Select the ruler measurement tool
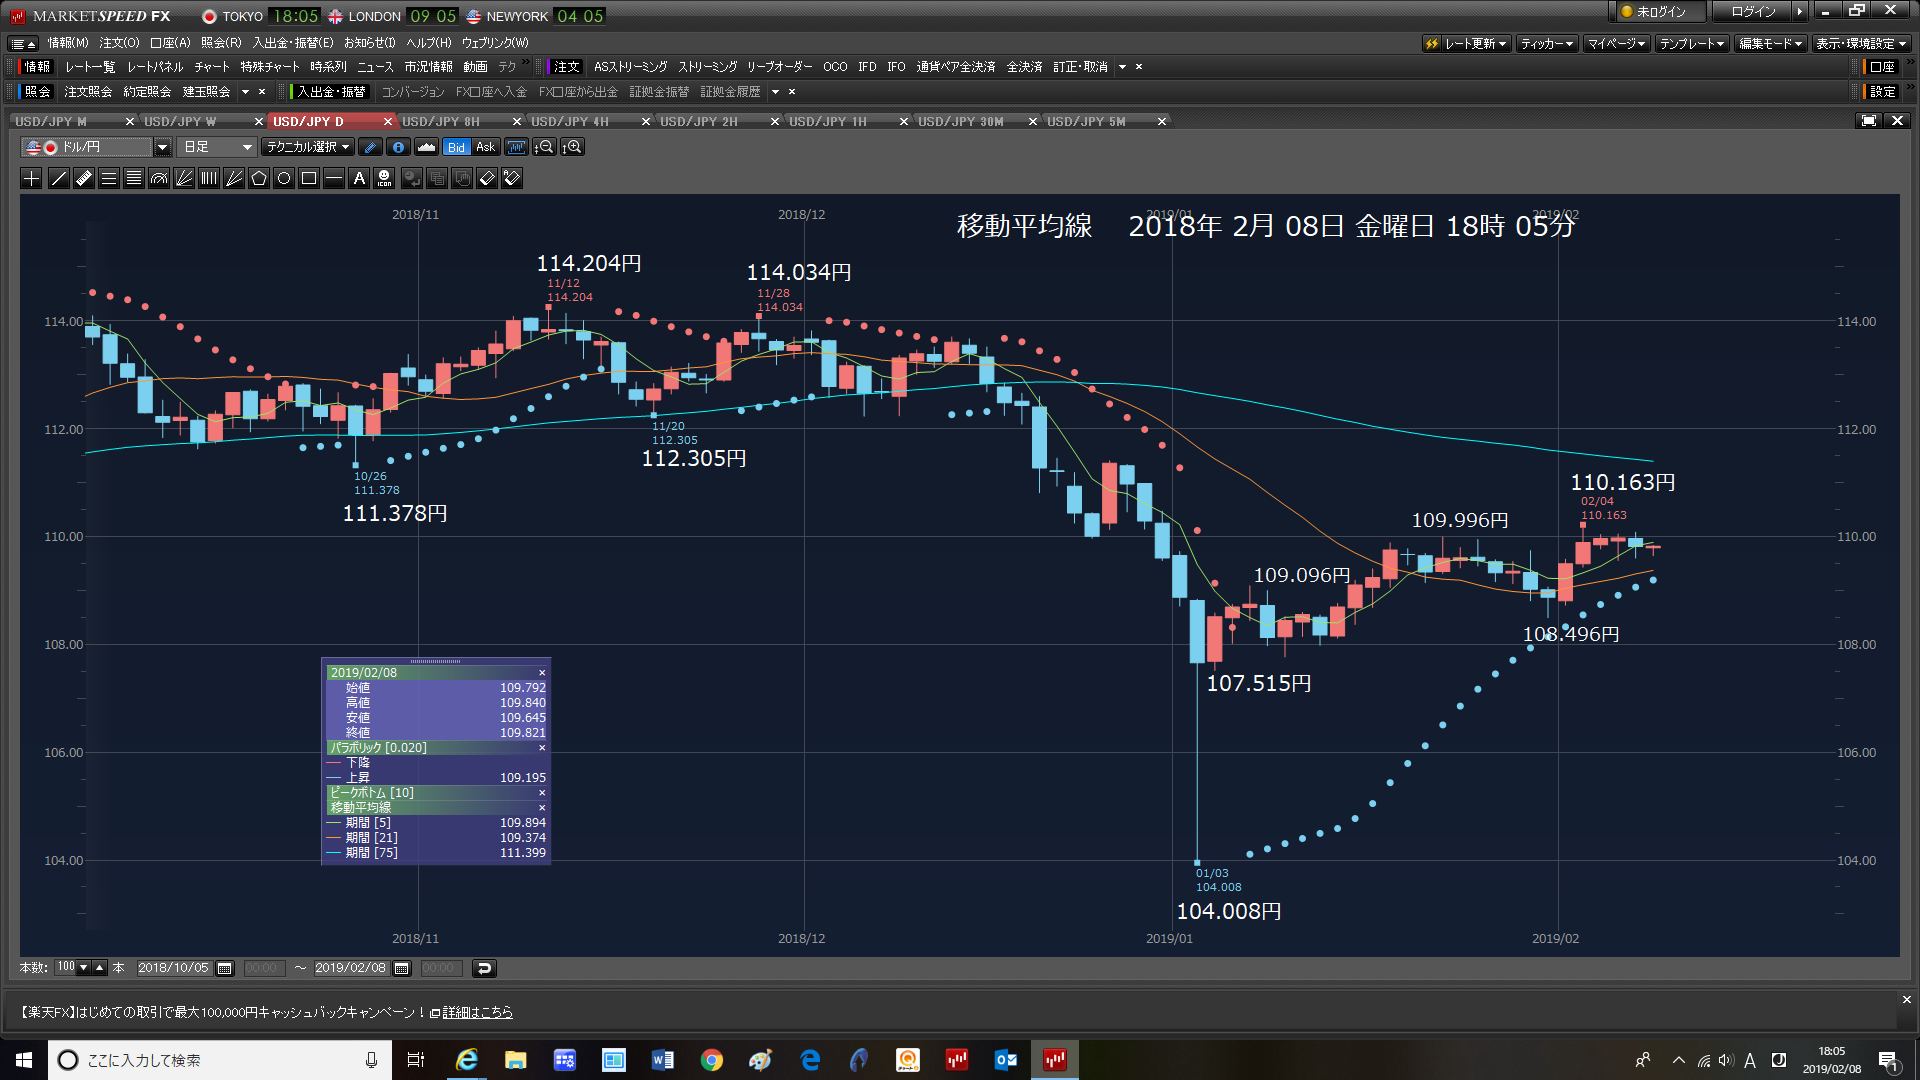 (84, 178)
